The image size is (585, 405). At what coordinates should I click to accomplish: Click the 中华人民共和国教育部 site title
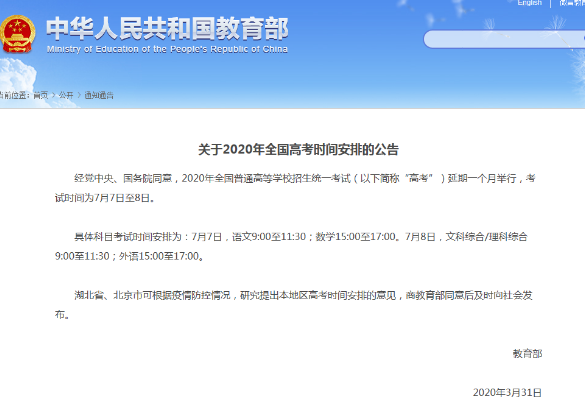(x=167, y=28)
